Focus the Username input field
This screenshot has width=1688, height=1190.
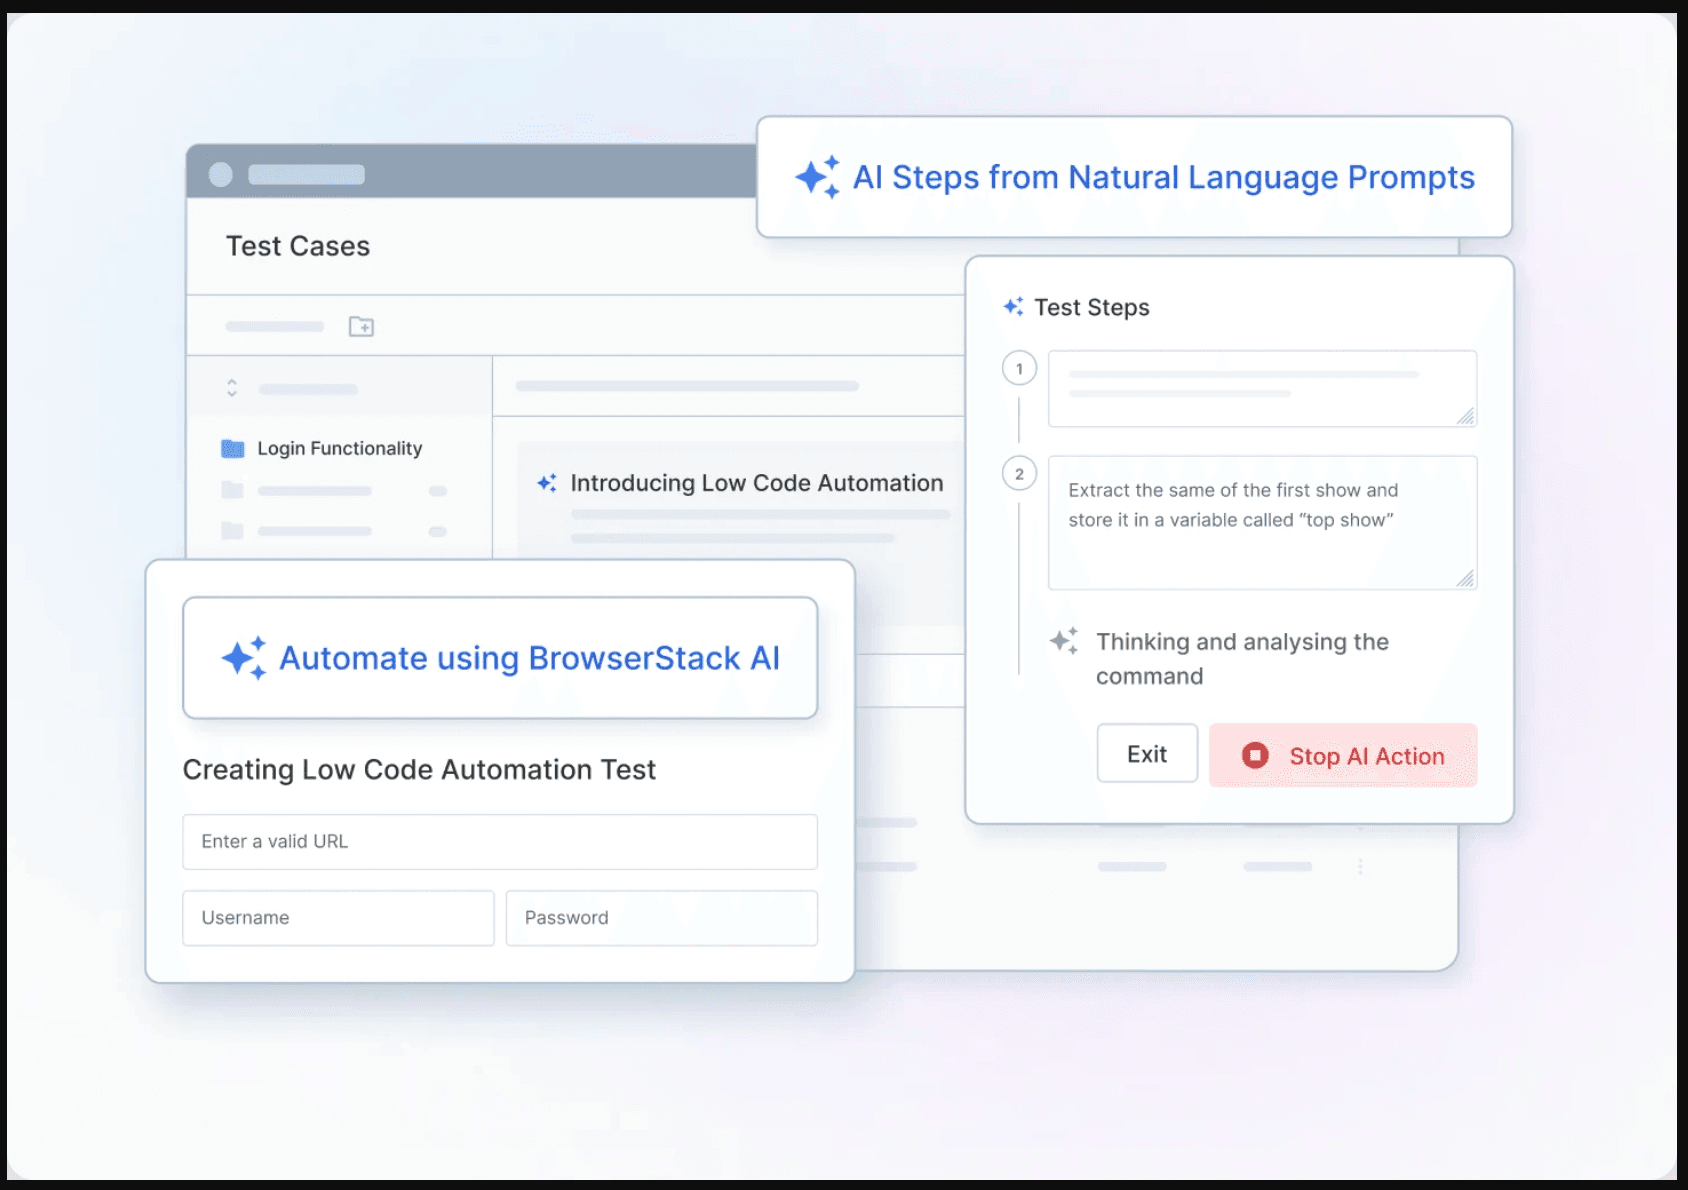point(338,918)
